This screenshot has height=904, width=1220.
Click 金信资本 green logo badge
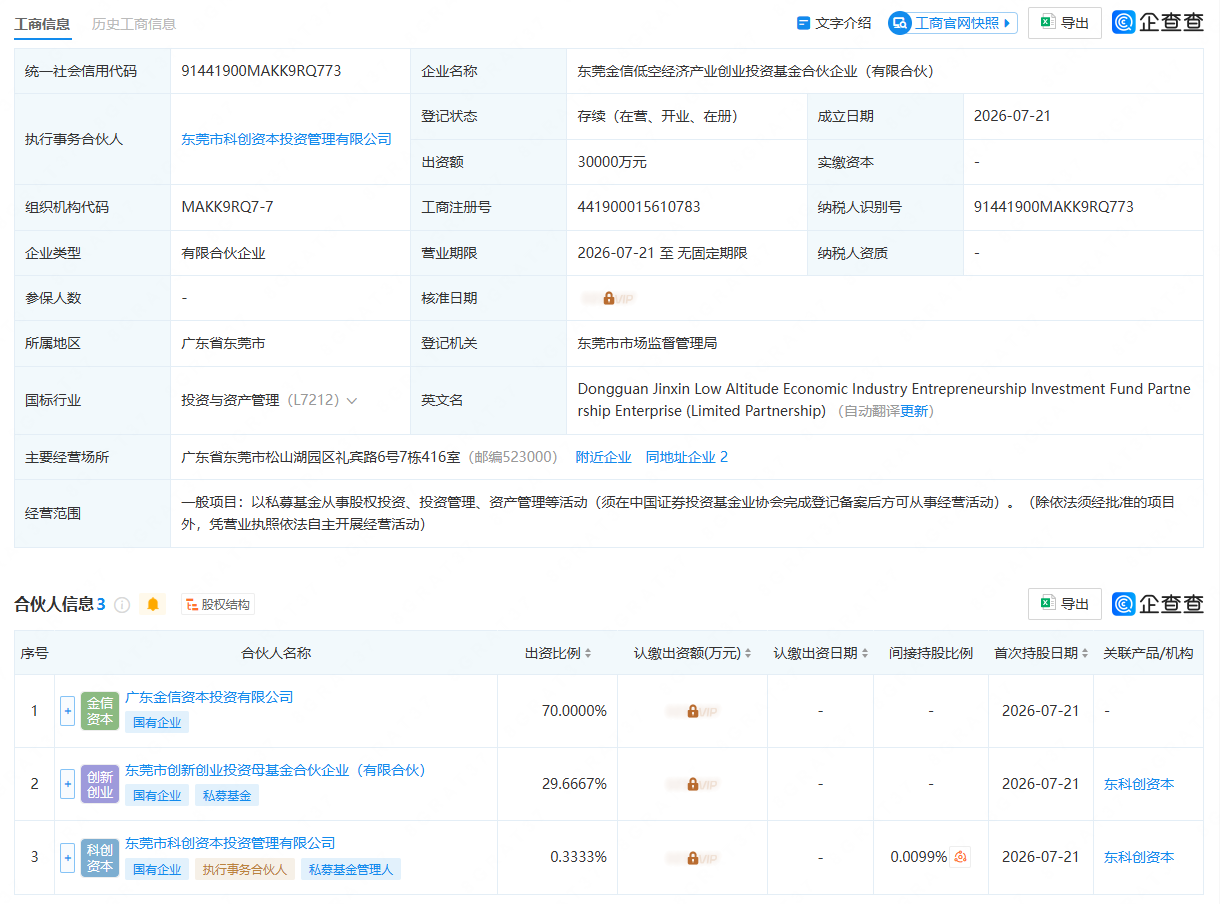pyautogui.click(x=100, y=711)
